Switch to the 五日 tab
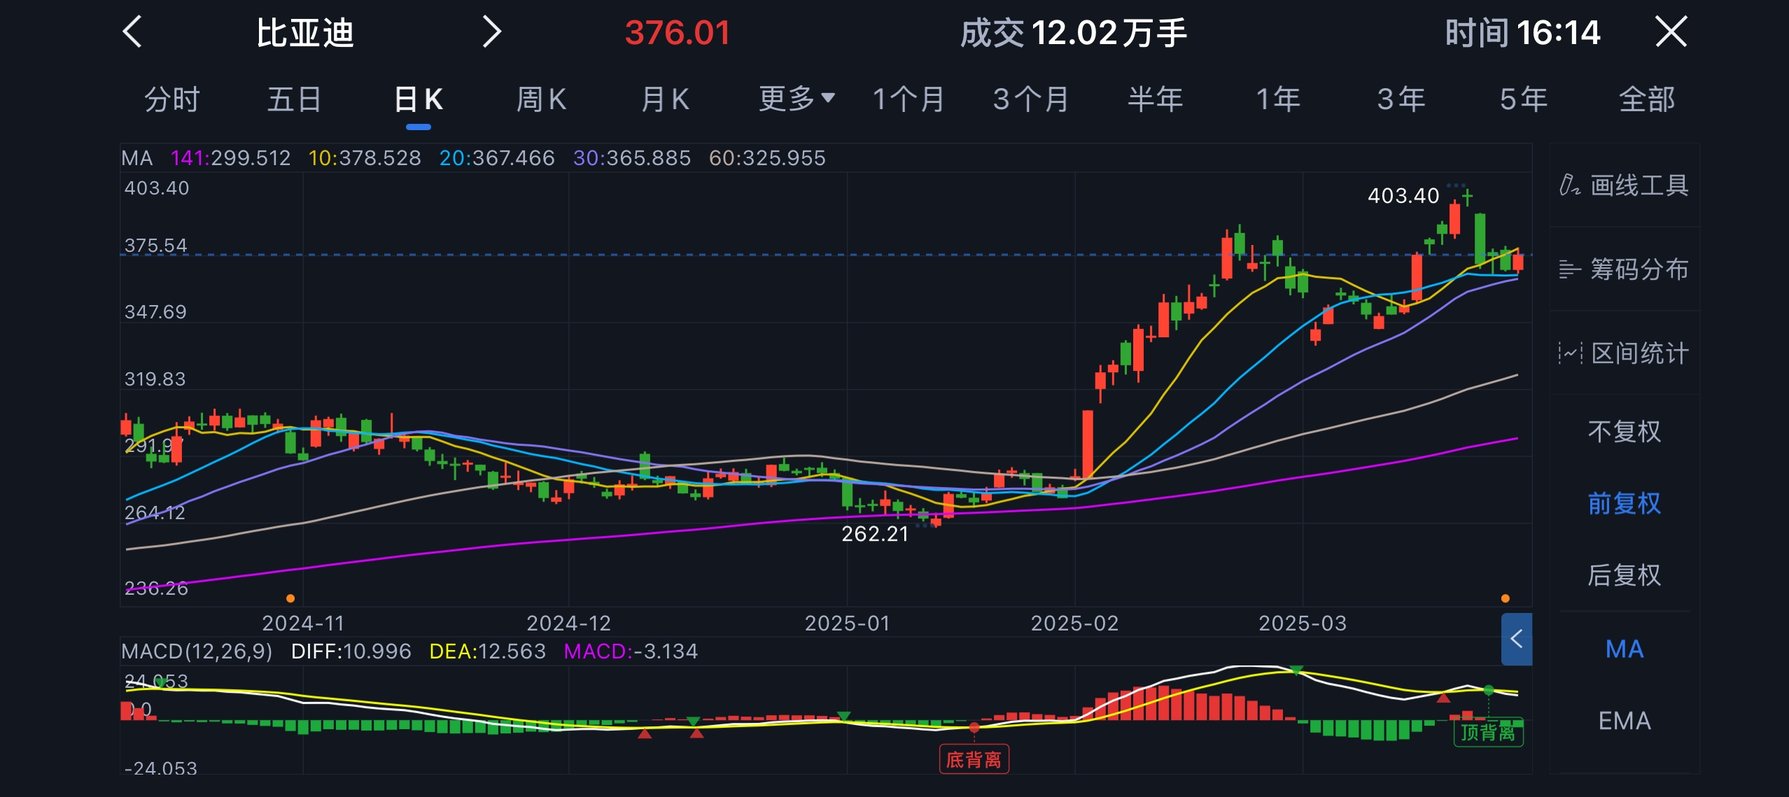The width and height of the screenshot is (1789, 797). (294, 99)
